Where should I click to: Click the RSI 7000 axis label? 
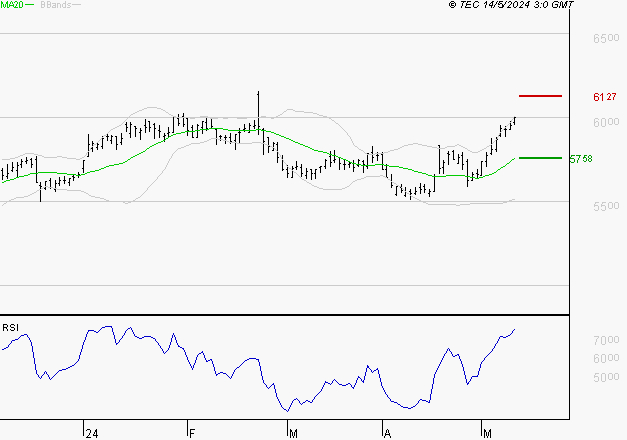point(606,340)
